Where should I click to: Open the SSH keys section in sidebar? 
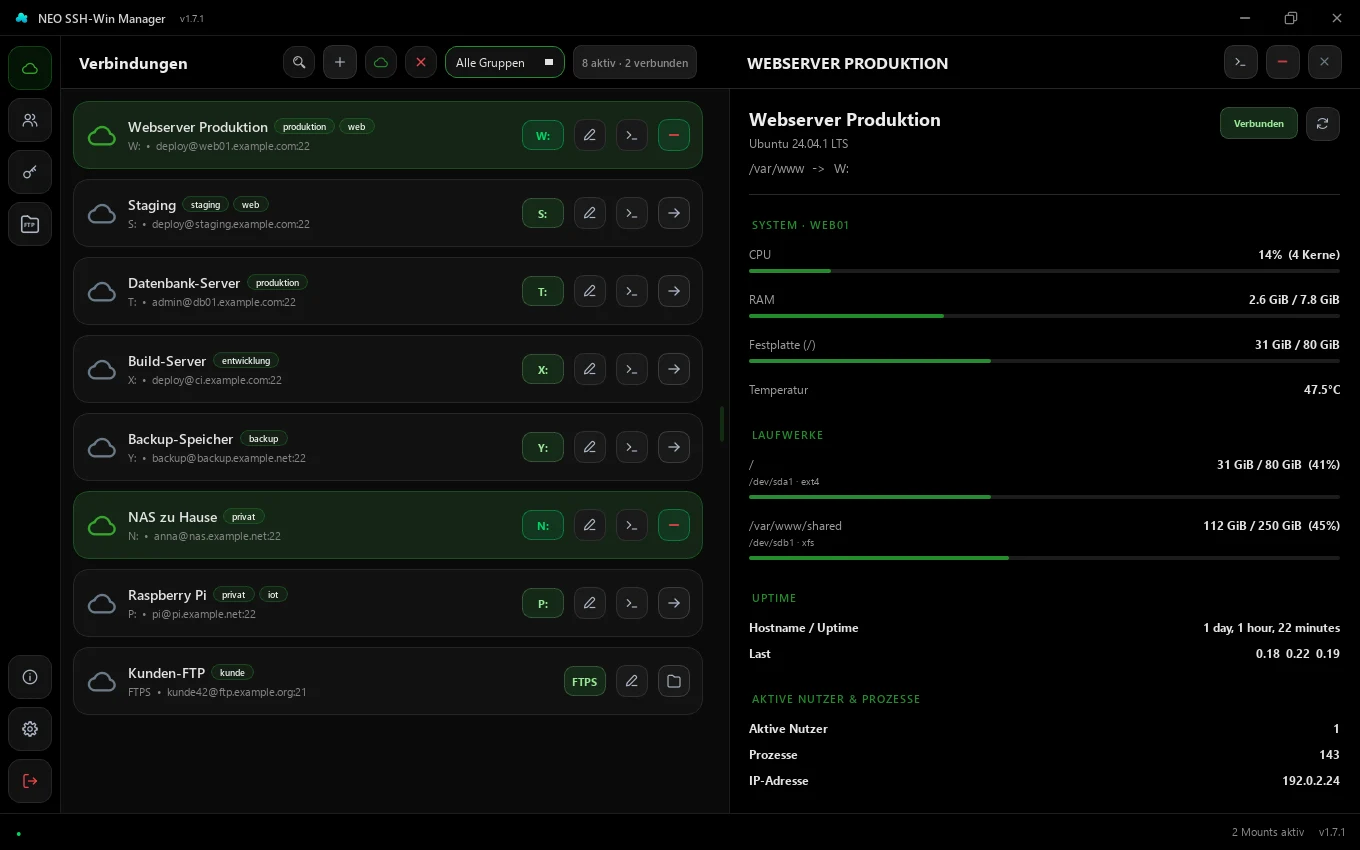click(30, 172)
